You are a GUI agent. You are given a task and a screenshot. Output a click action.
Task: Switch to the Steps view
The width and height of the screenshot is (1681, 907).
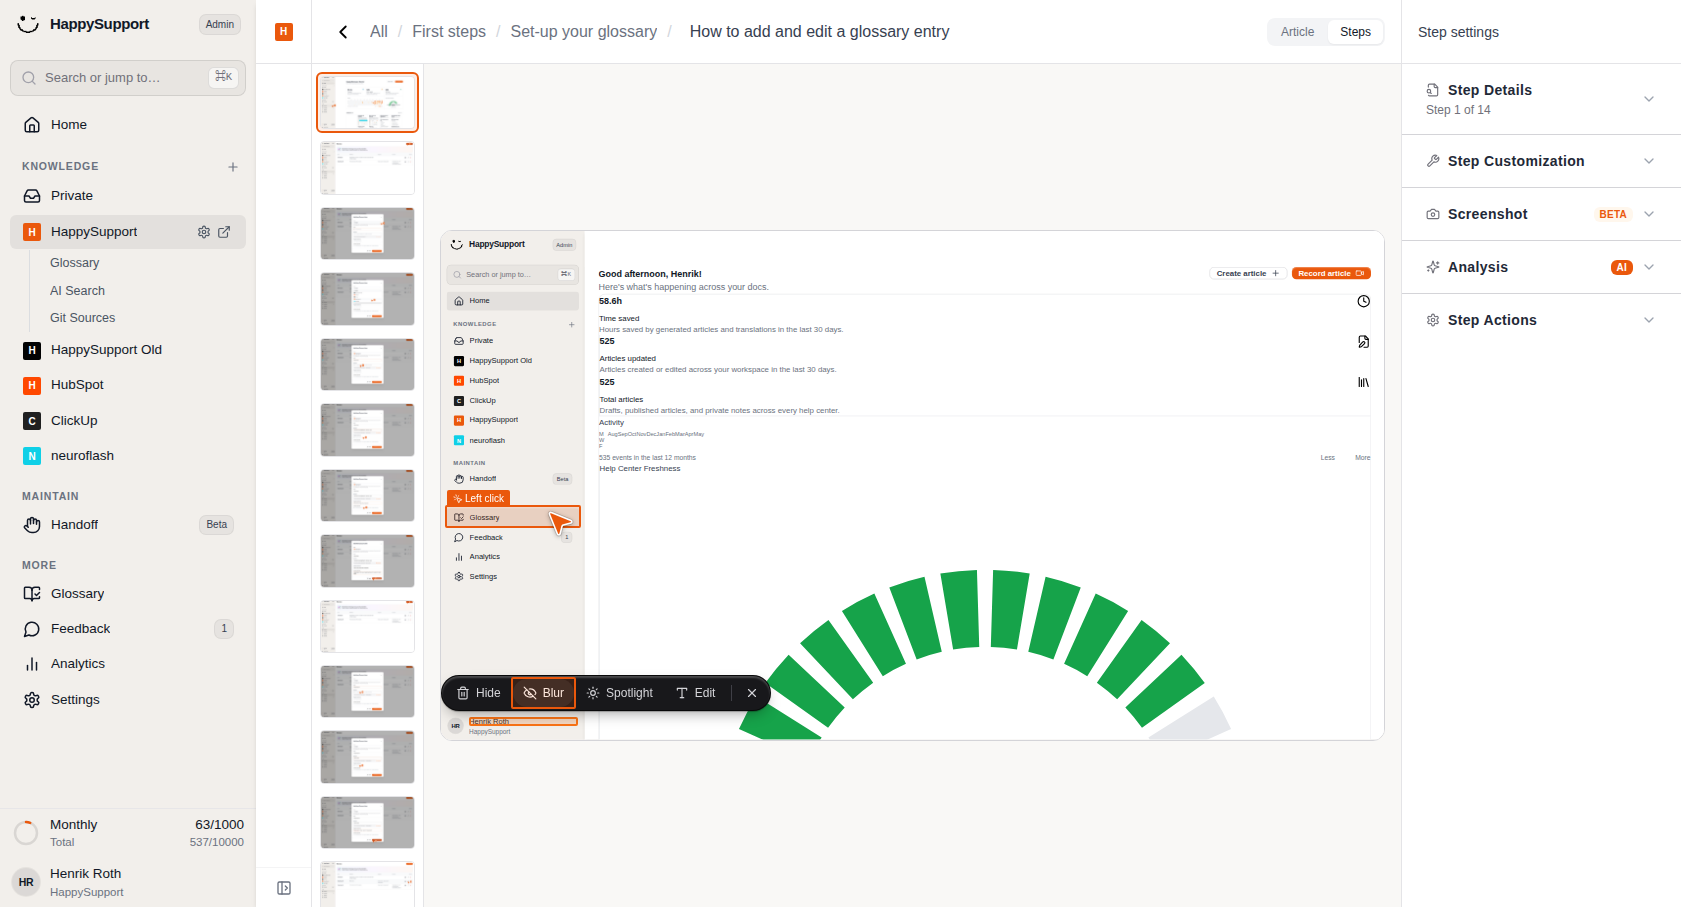1355,32
